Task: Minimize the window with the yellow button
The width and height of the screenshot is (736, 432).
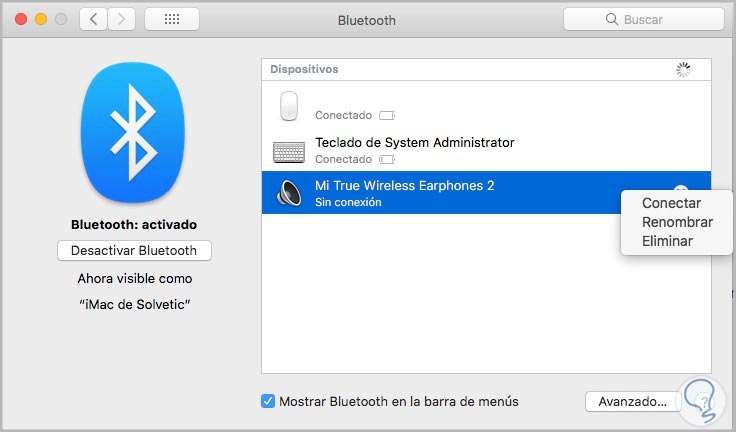Action: (x=41, y=19)
